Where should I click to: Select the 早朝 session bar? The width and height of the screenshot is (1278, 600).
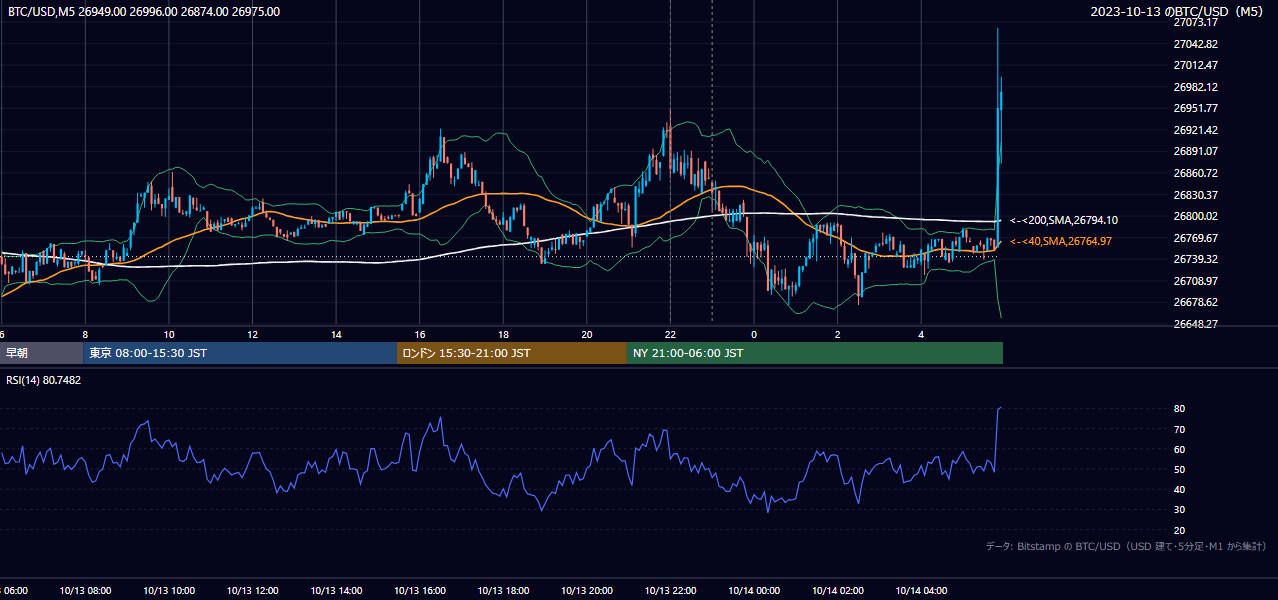[x=42, y=353]
